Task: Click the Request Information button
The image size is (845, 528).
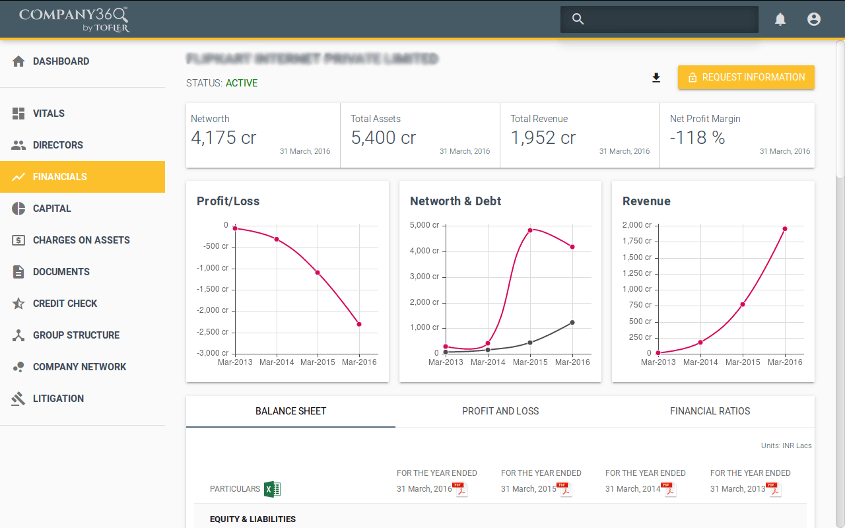Action: (746, 77)
